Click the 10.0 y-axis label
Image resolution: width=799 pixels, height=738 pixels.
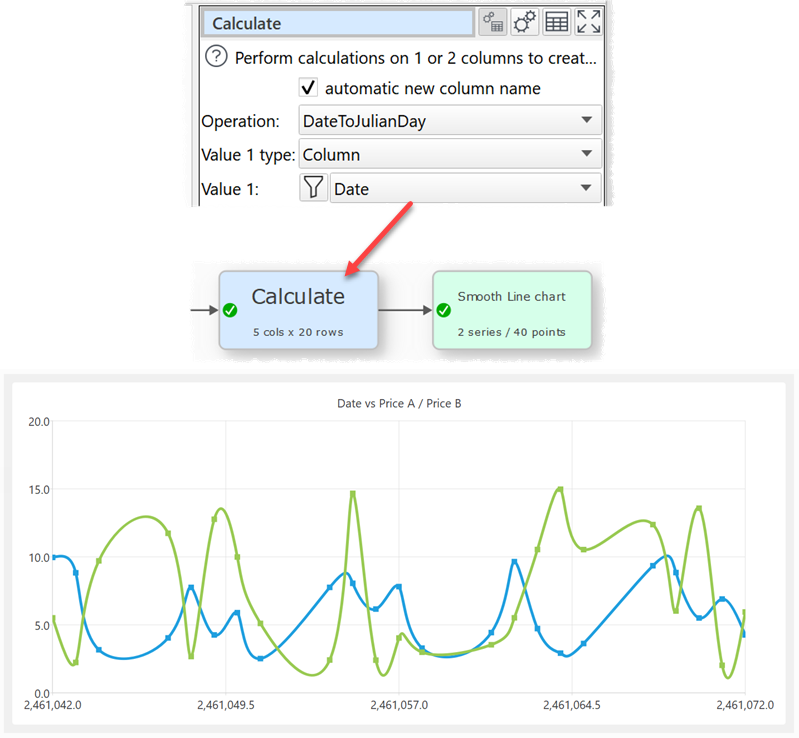pos(39,558)
